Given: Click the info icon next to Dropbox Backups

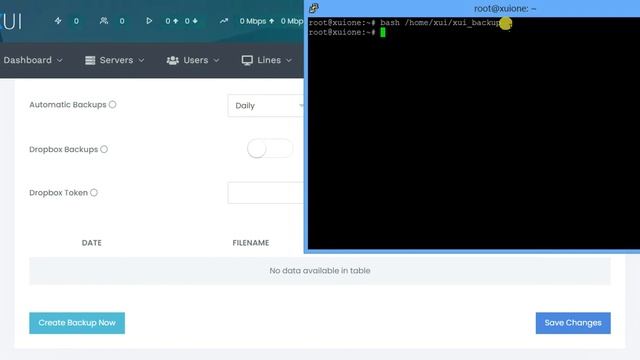Looking at the screenshot, I should (x=104, y=149).
